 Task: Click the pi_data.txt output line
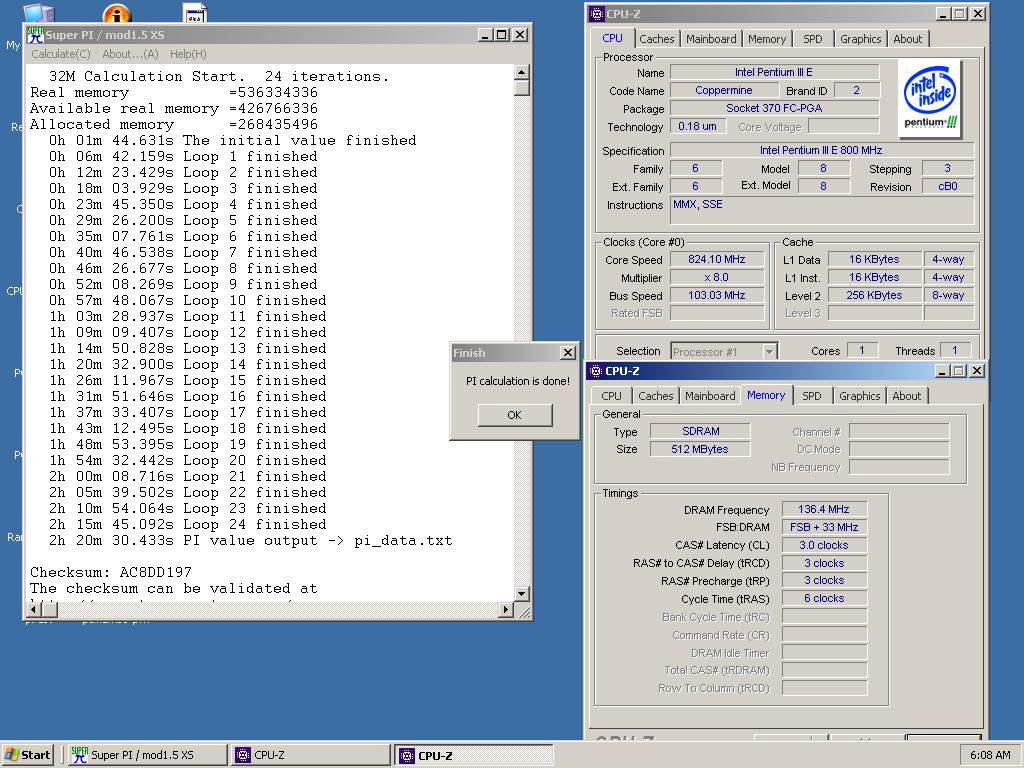250,541
